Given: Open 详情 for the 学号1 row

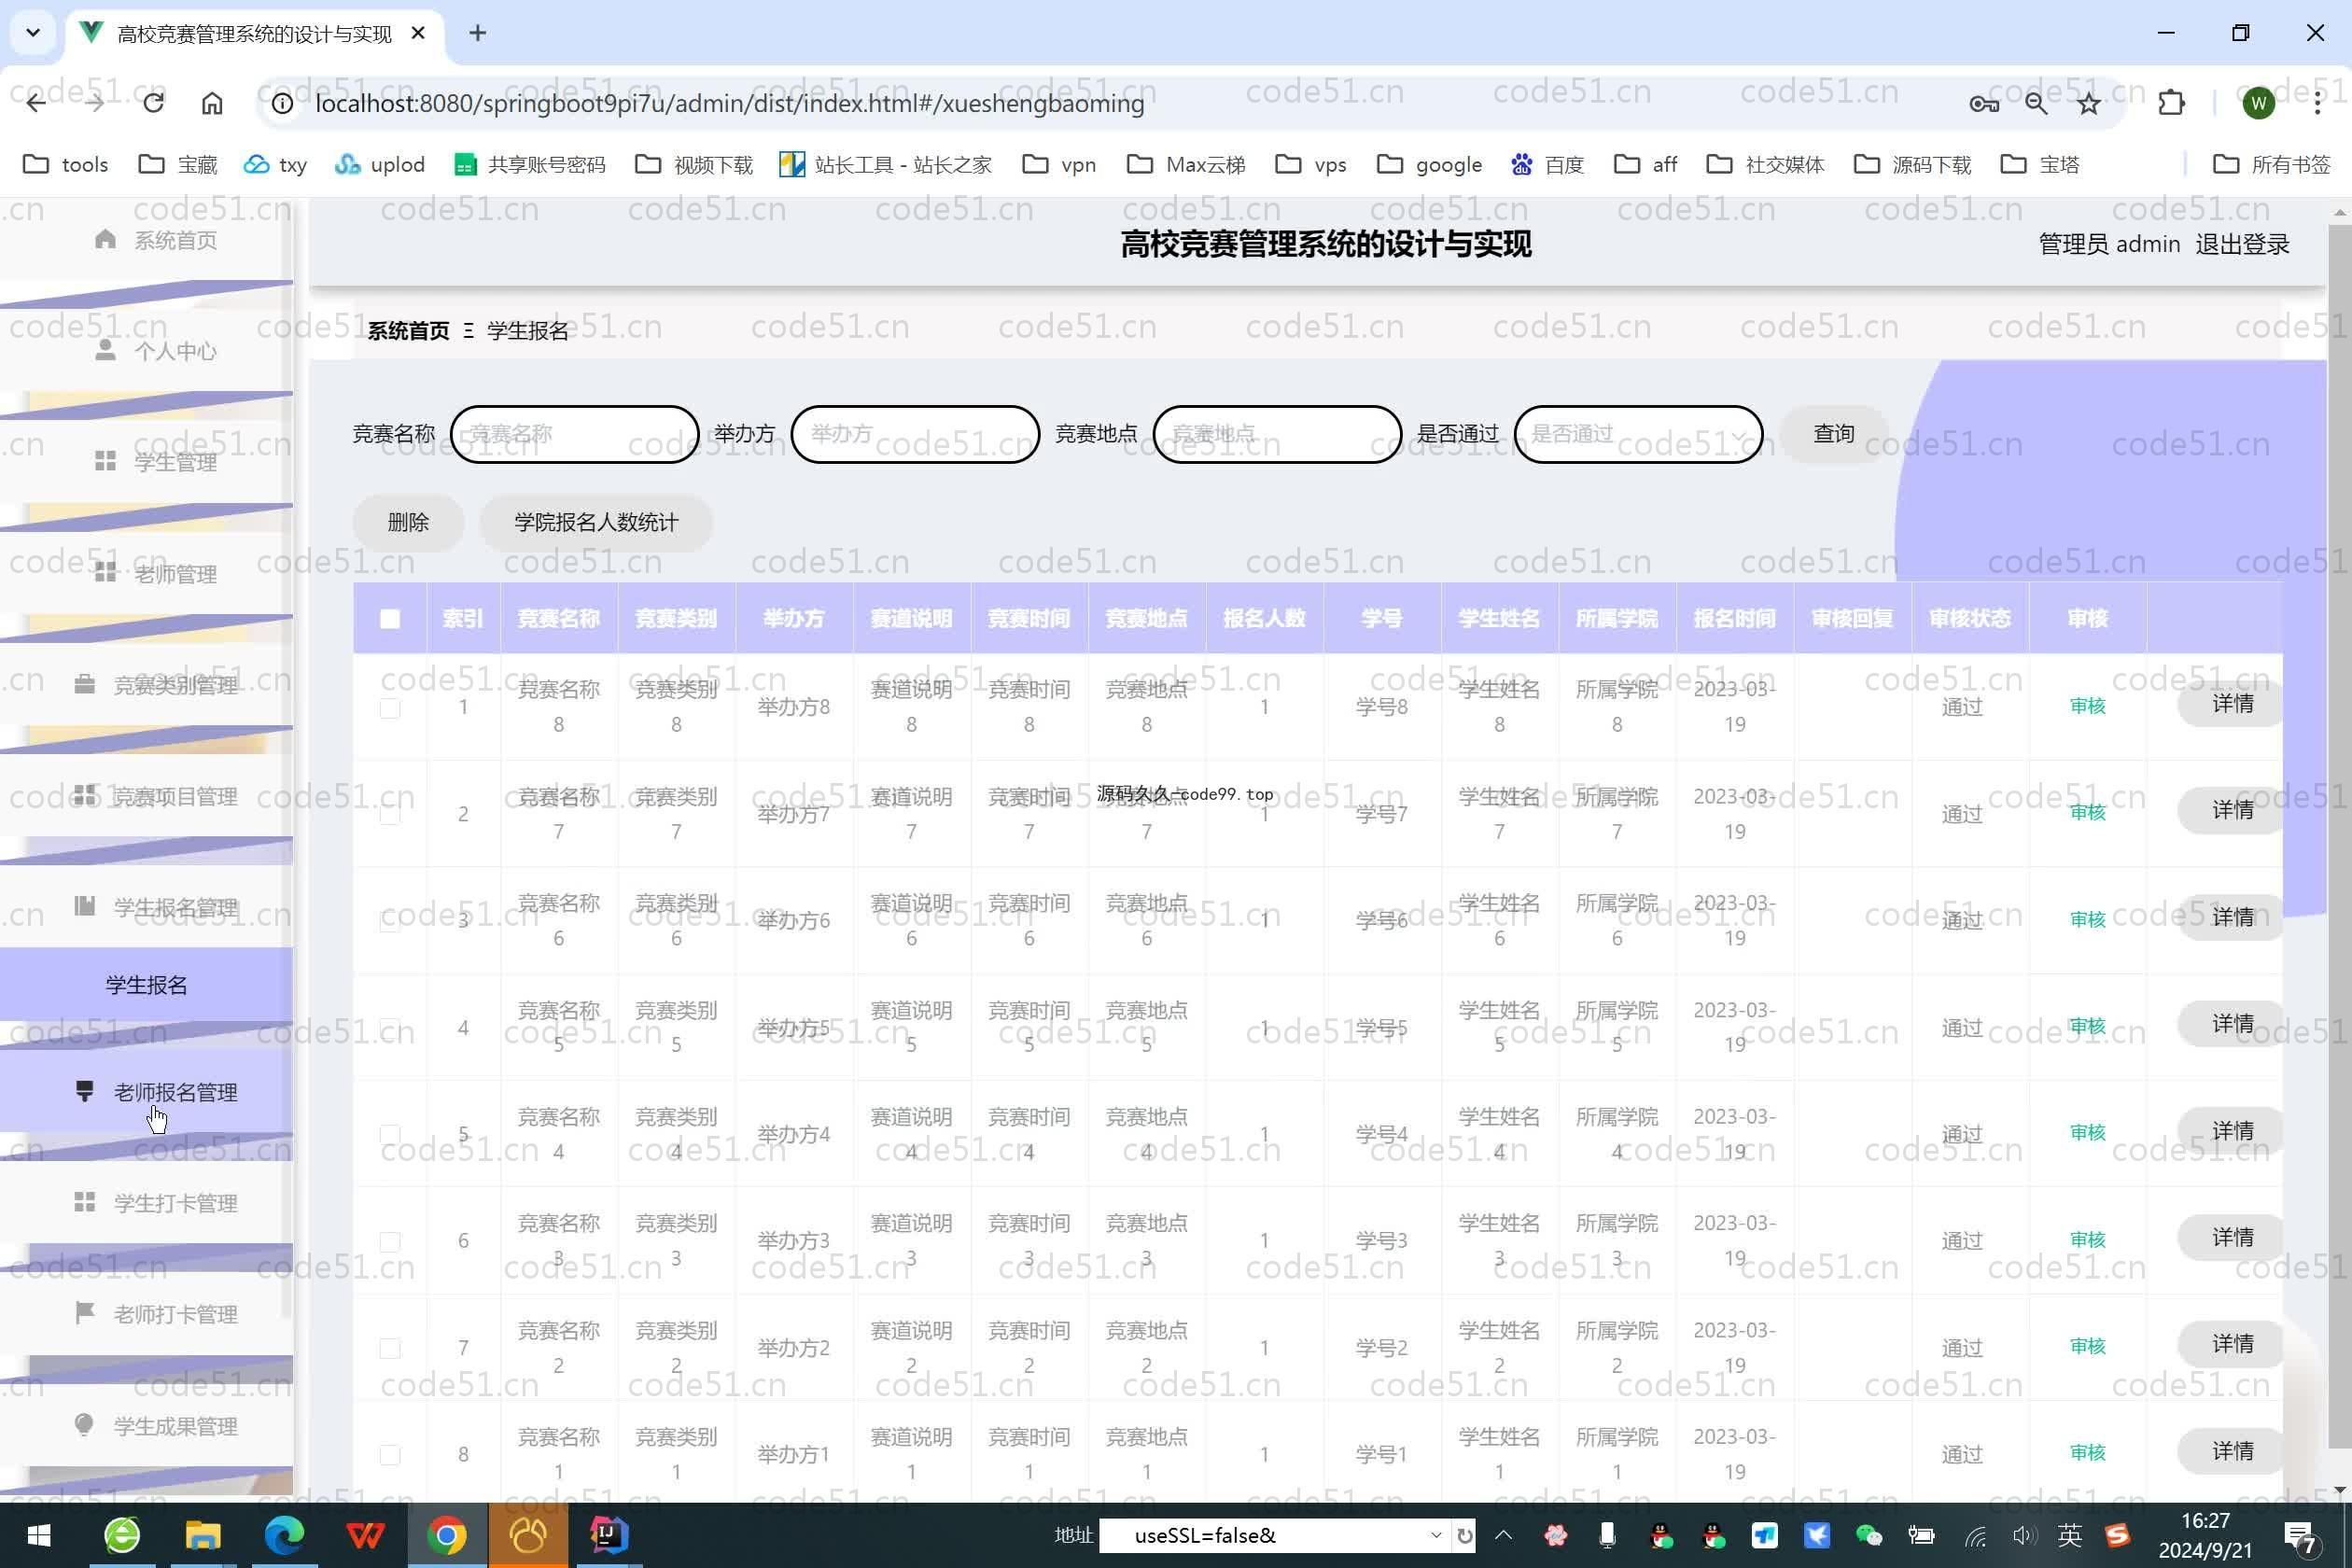Looking at the screenshot, I should pos(2231,1451).
